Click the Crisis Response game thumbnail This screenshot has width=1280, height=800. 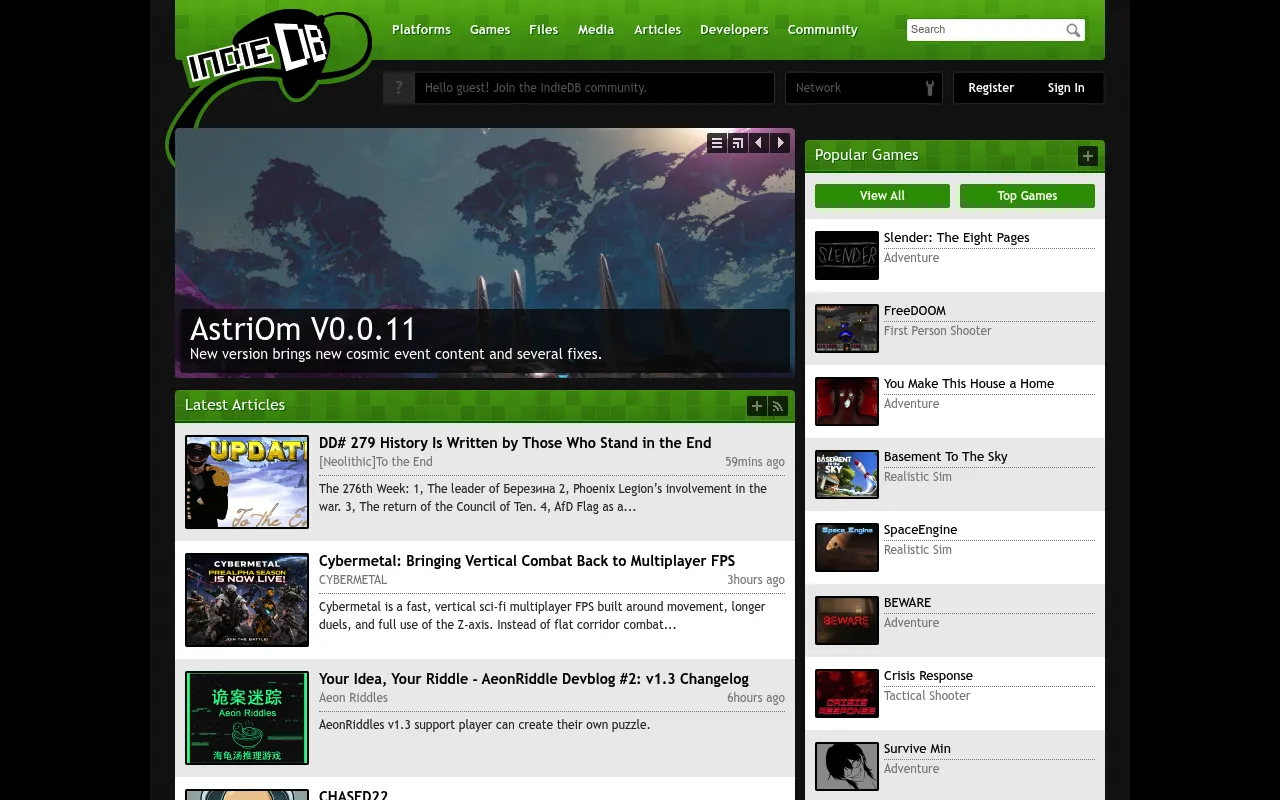pos(847,694)
